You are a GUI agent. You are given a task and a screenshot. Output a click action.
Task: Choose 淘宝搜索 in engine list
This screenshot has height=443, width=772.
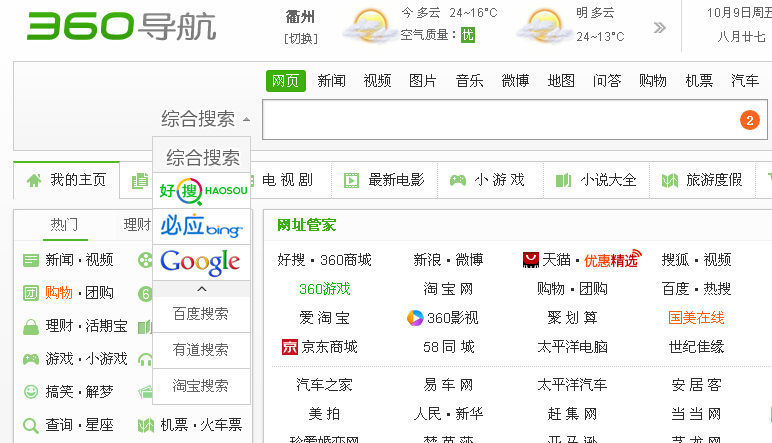(x=200, y=386)
